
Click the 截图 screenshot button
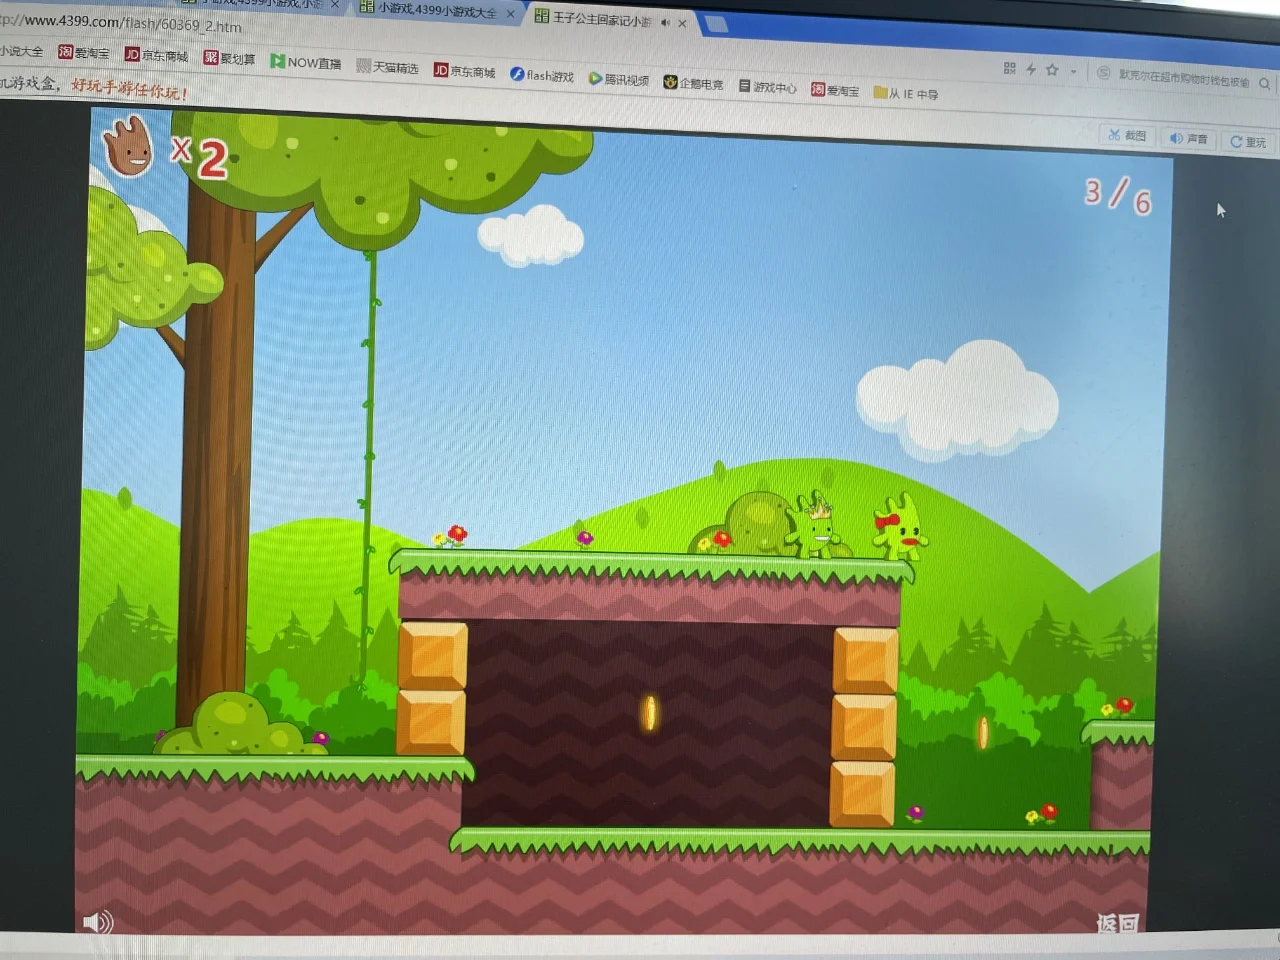click(x=1127, y=135)
